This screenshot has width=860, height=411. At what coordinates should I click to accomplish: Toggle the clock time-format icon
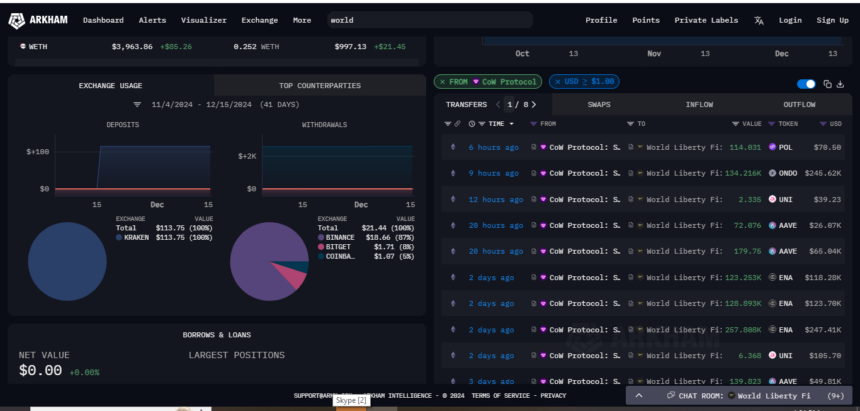pos(472,124)
